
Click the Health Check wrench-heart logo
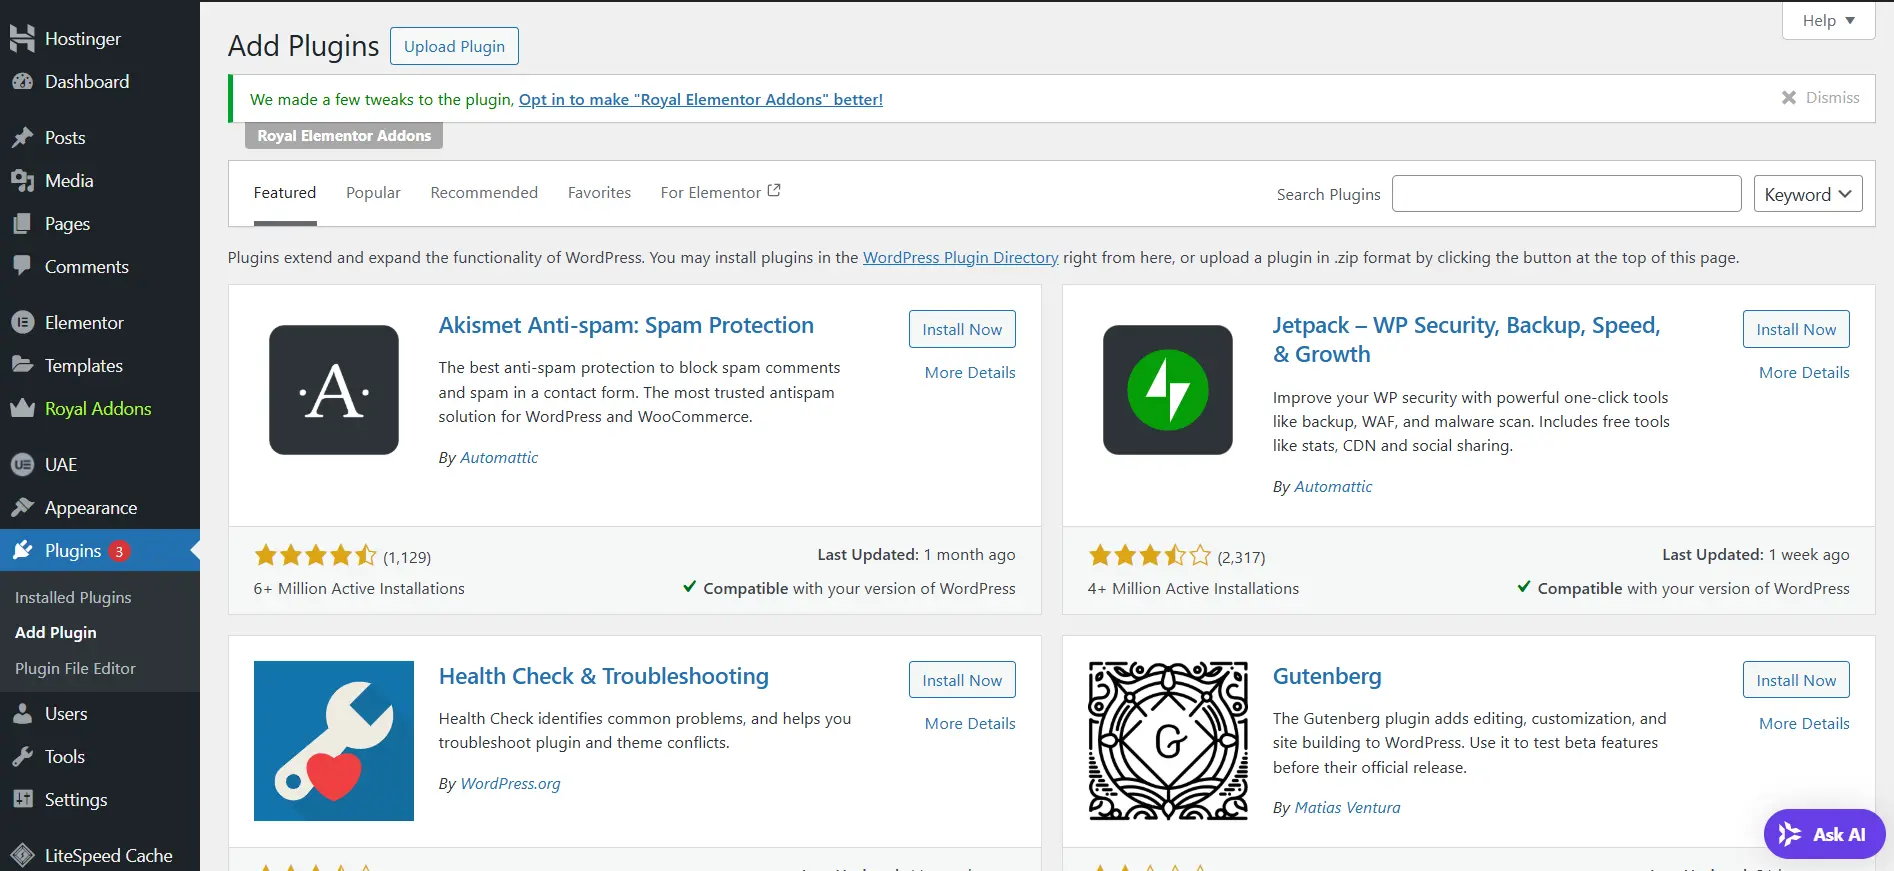pos(334,741)
